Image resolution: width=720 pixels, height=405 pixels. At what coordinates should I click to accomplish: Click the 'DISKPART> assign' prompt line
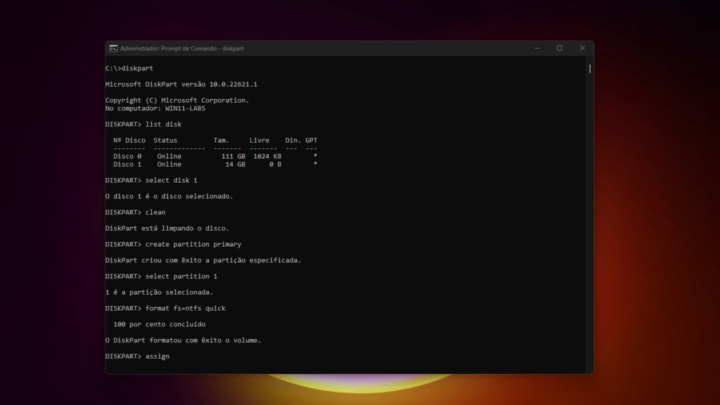137,356
